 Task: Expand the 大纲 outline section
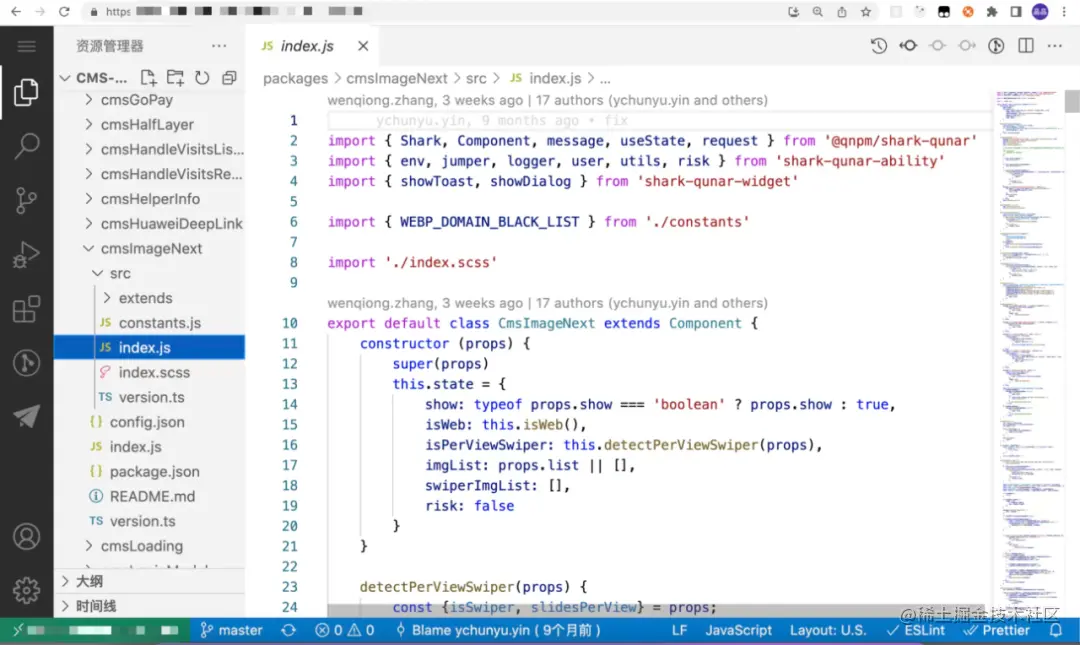149,582
